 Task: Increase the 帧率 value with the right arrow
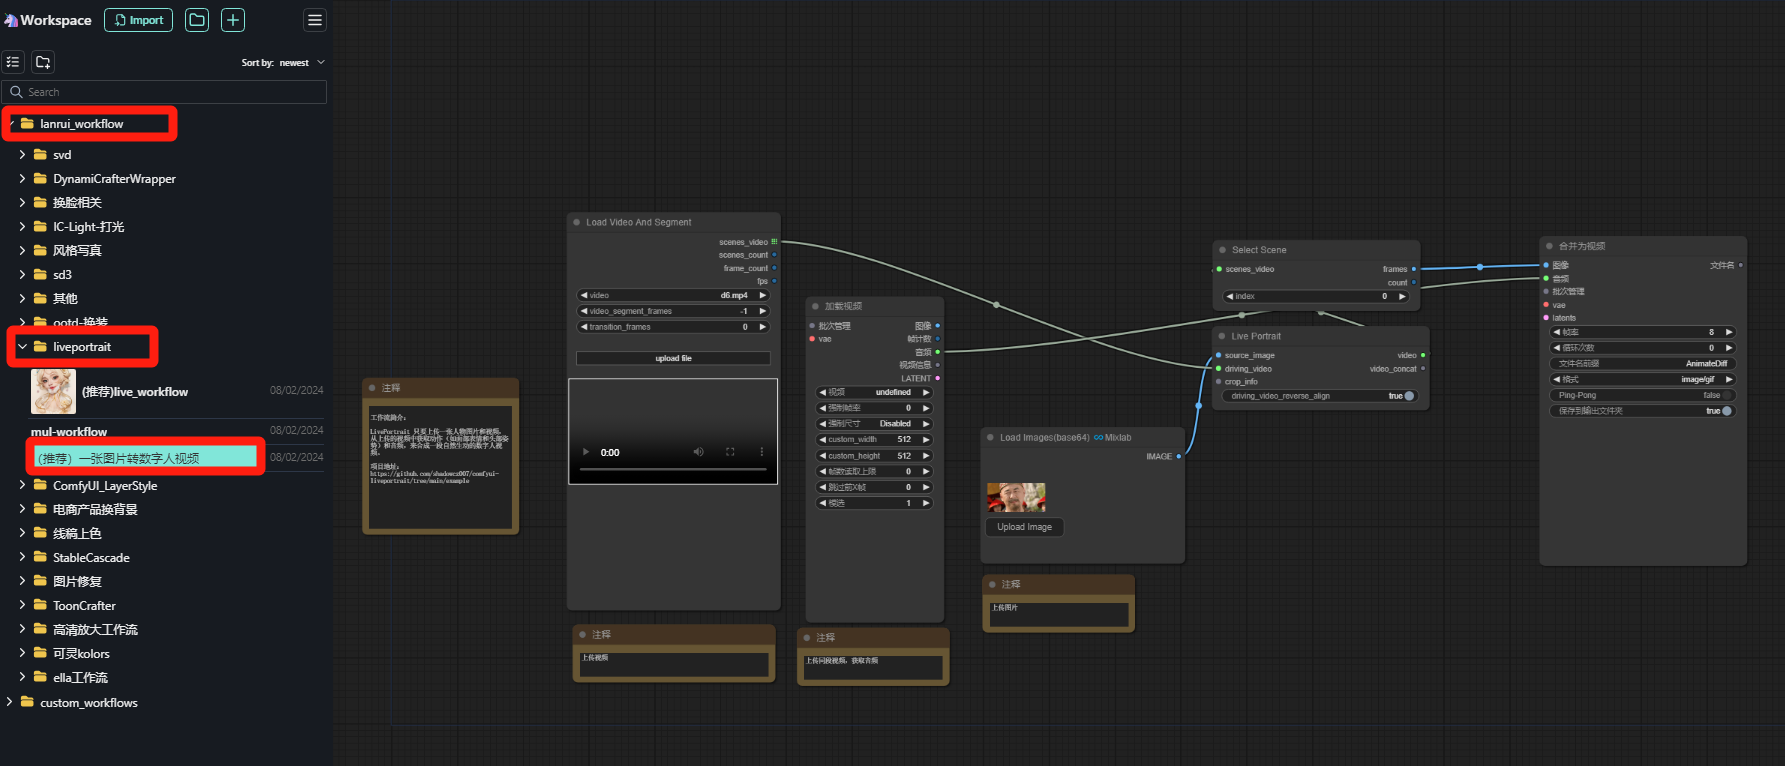coord(1728,332)
